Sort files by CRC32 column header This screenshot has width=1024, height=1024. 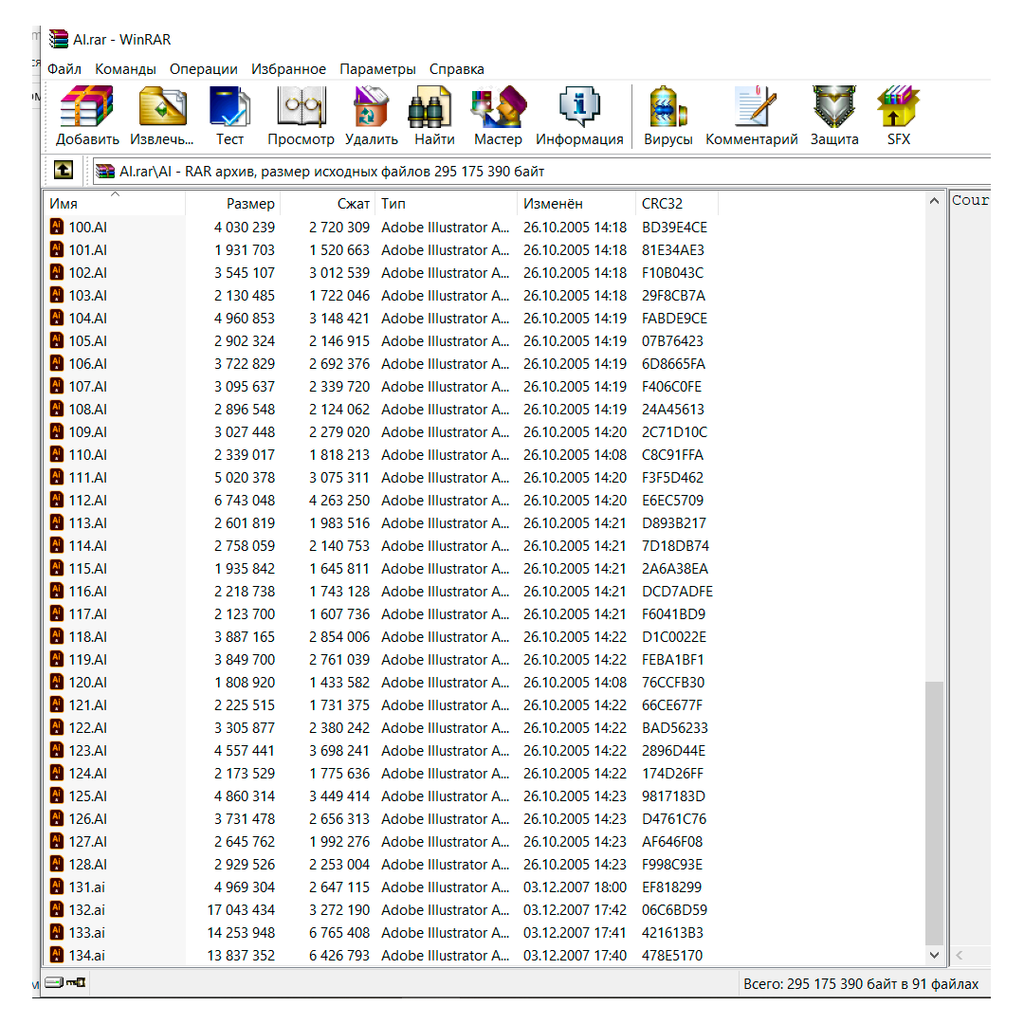677,204
